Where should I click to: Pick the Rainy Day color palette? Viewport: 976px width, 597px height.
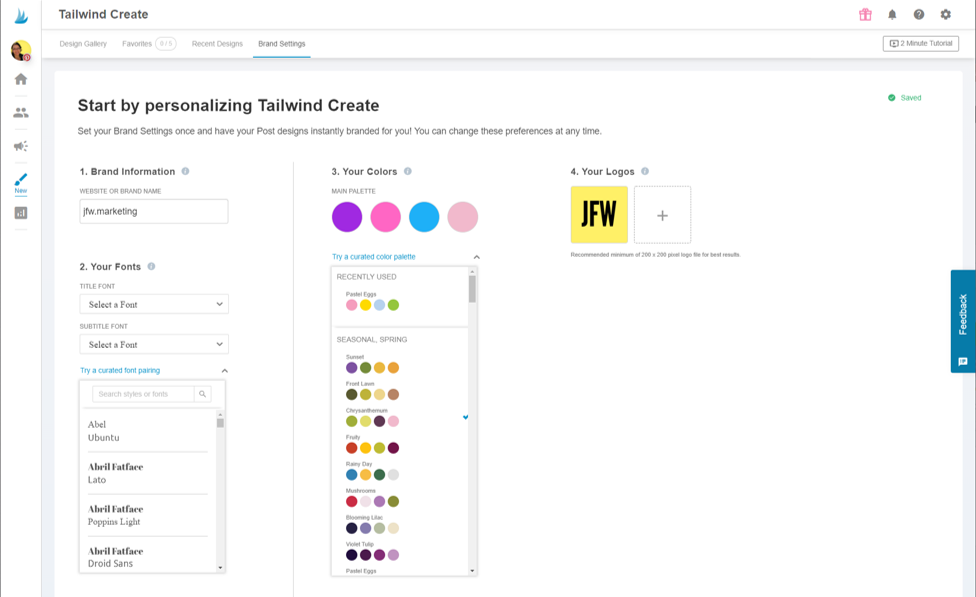click(x=372, y=471)
